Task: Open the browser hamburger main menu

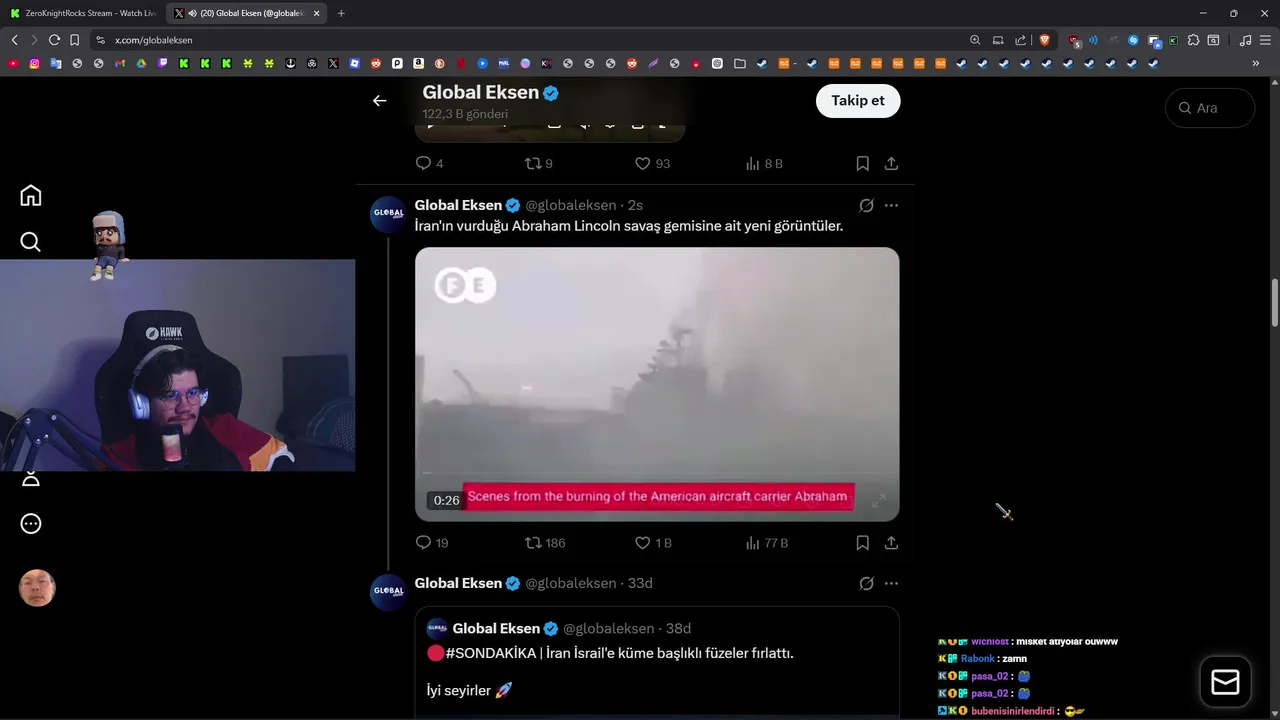Action: click(x=1265, y=40)
